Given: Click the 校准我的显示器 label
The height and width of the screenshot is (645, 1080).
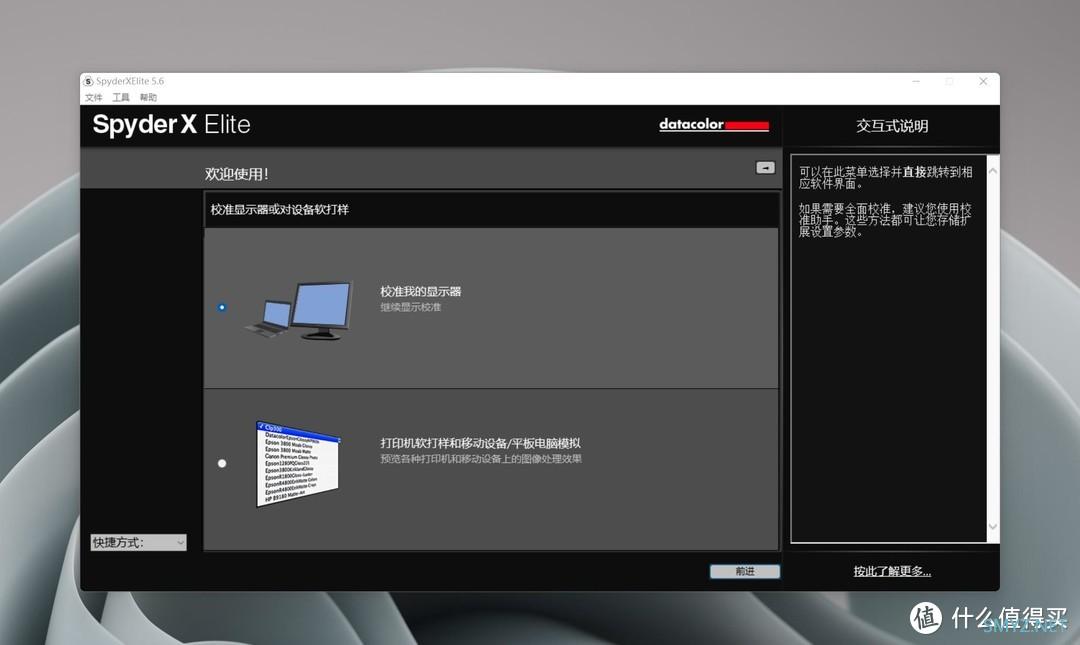Looking at the screenshot, I should (x=420, y=291).
